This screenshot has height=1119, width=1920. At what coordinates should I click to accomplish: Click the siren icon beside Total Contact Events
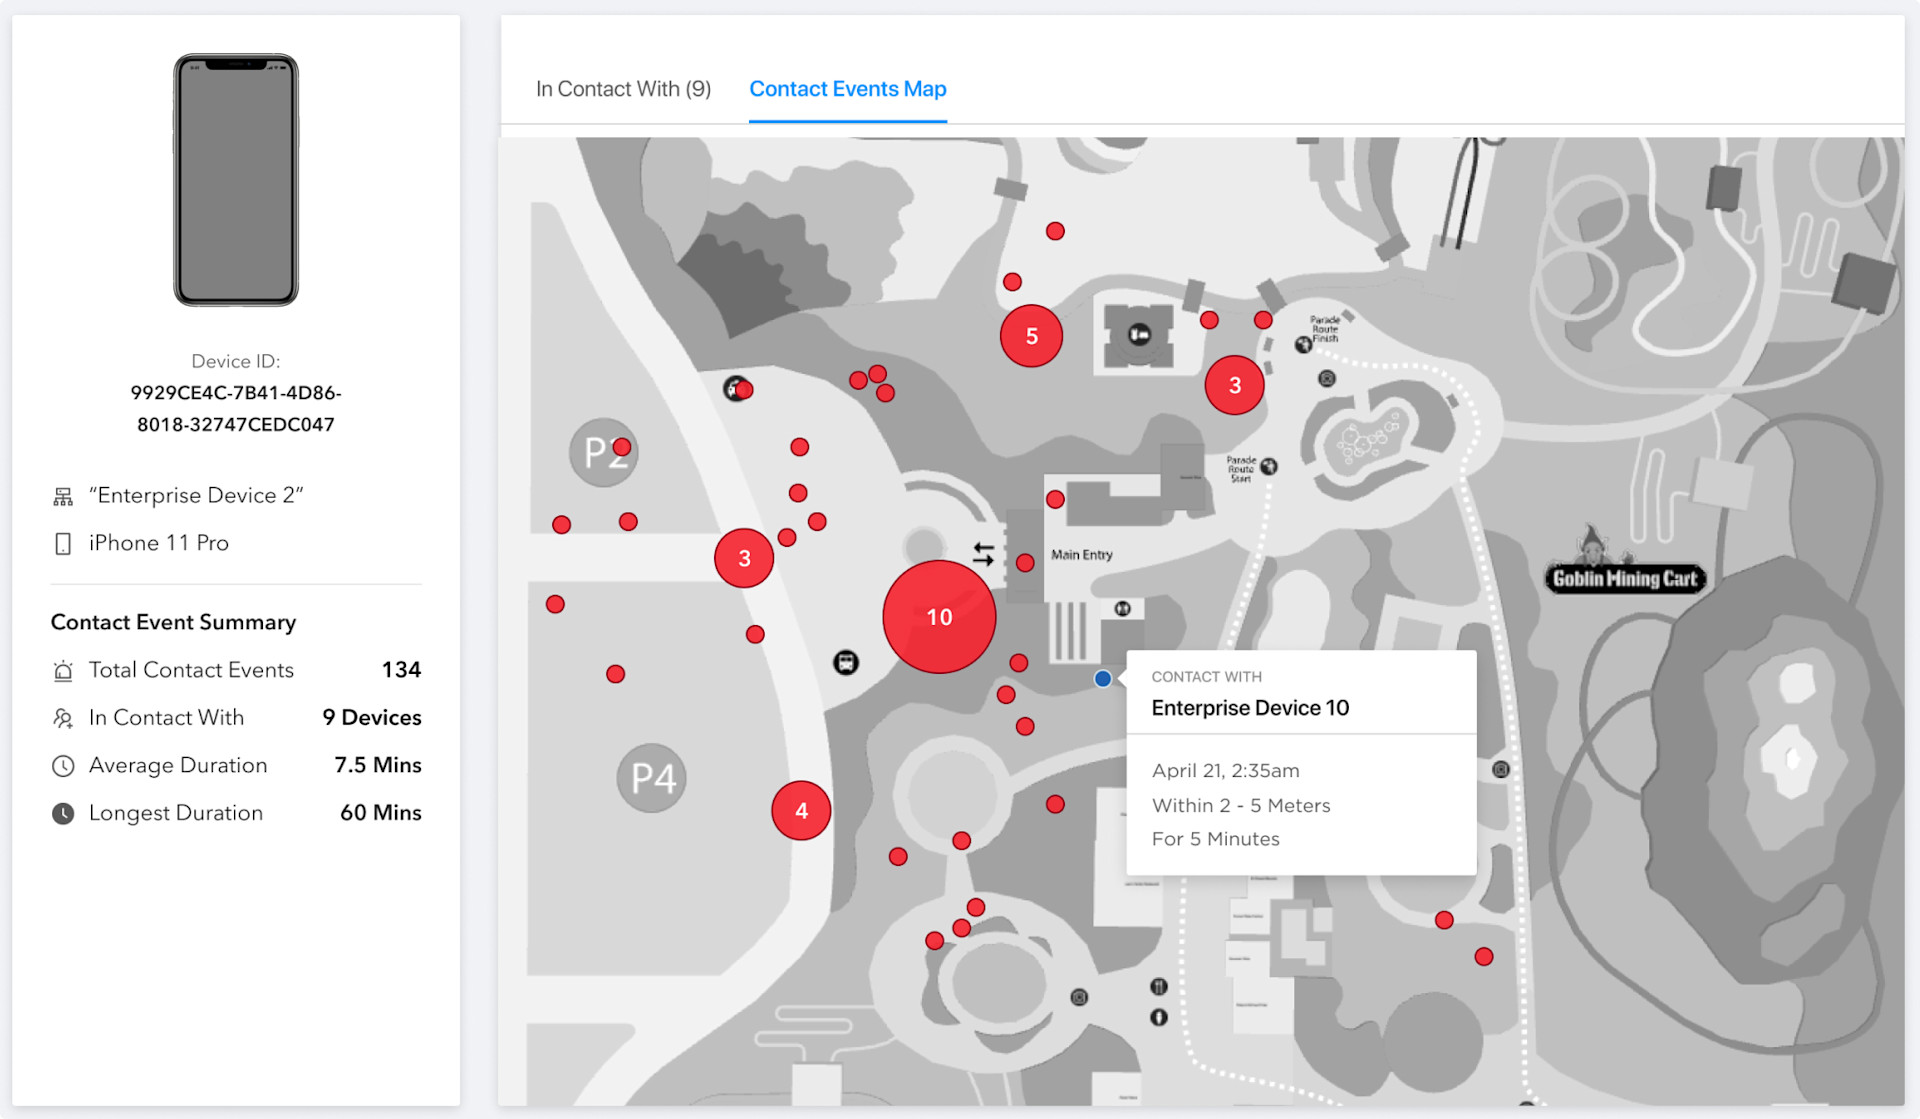pos(63,670)
